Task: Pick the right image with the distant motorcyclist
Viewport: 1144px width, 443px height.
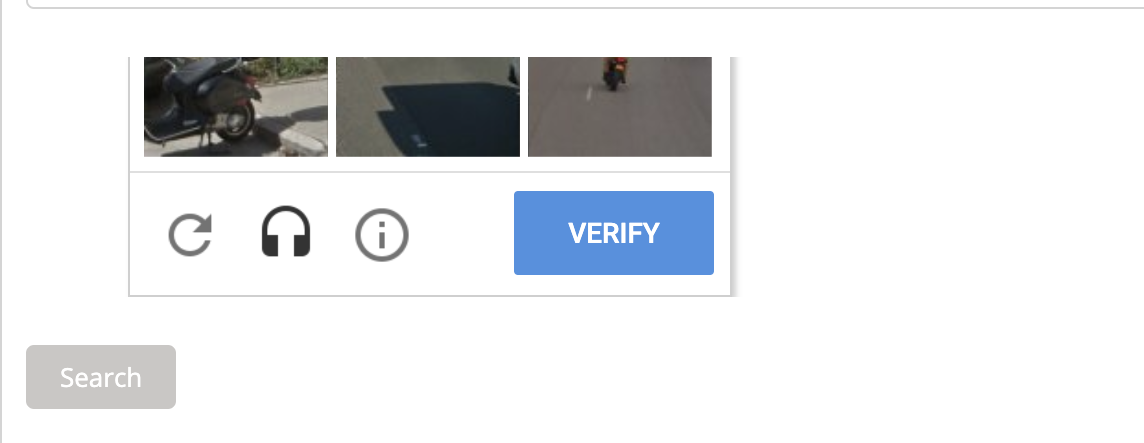Action: coord(619,107)
